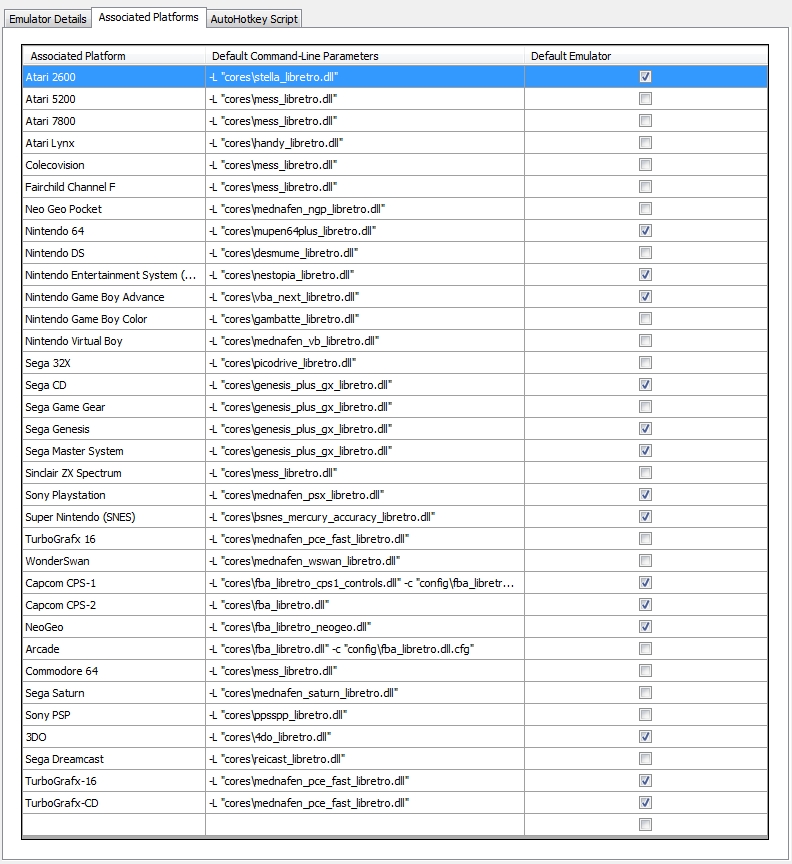The image size is (792, 864).
Task: Check Default Emulator for Arcade row
Action: [645, 649]
